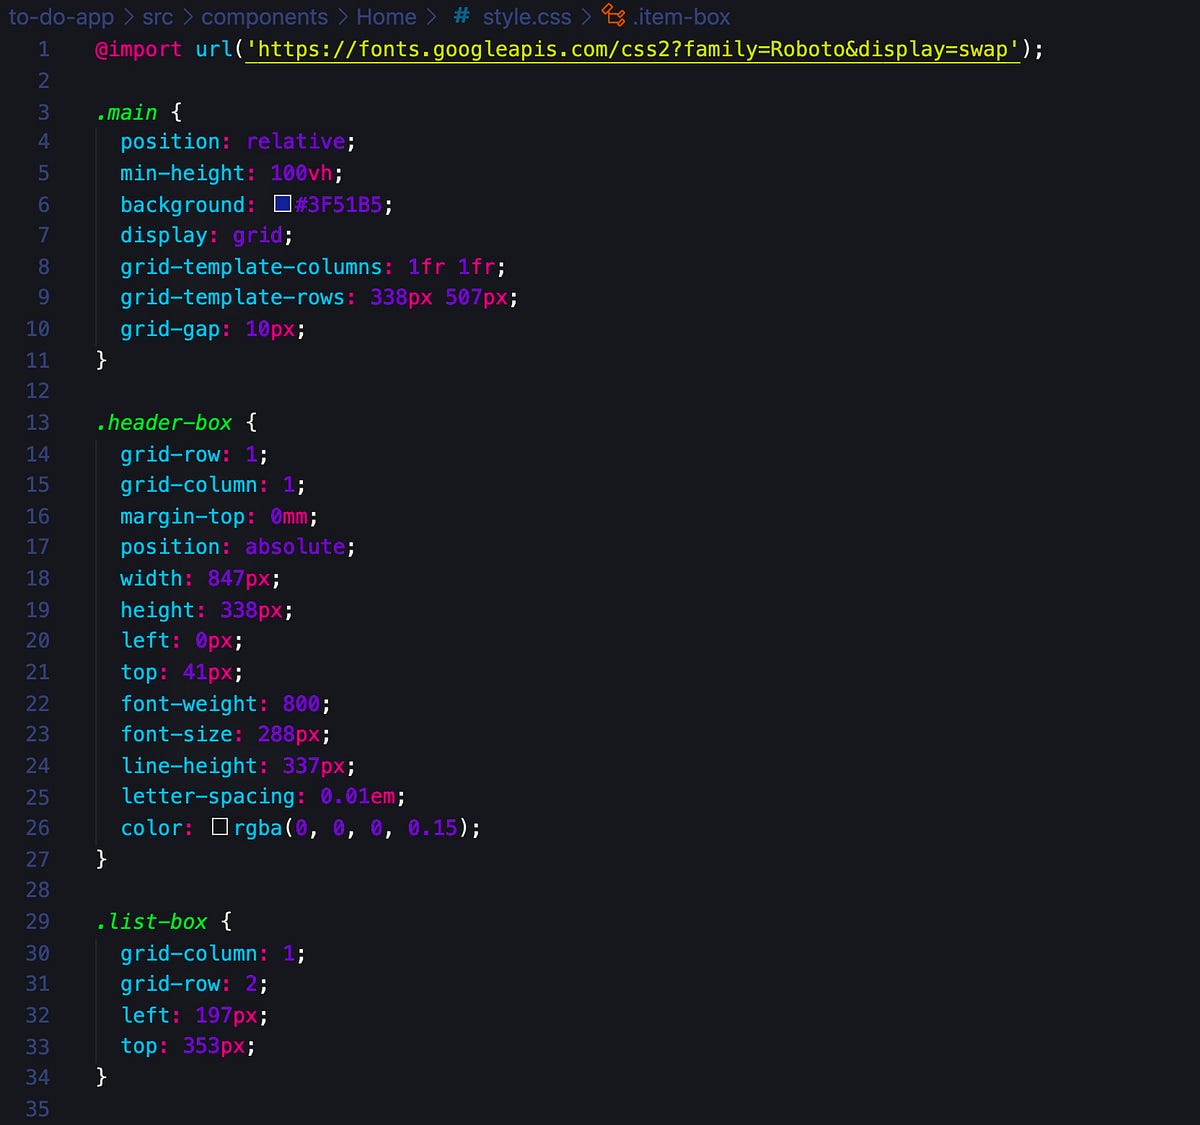Click line number 13 in the gutter
The height and width of the screenshot is (1125, 1200).
37,423
